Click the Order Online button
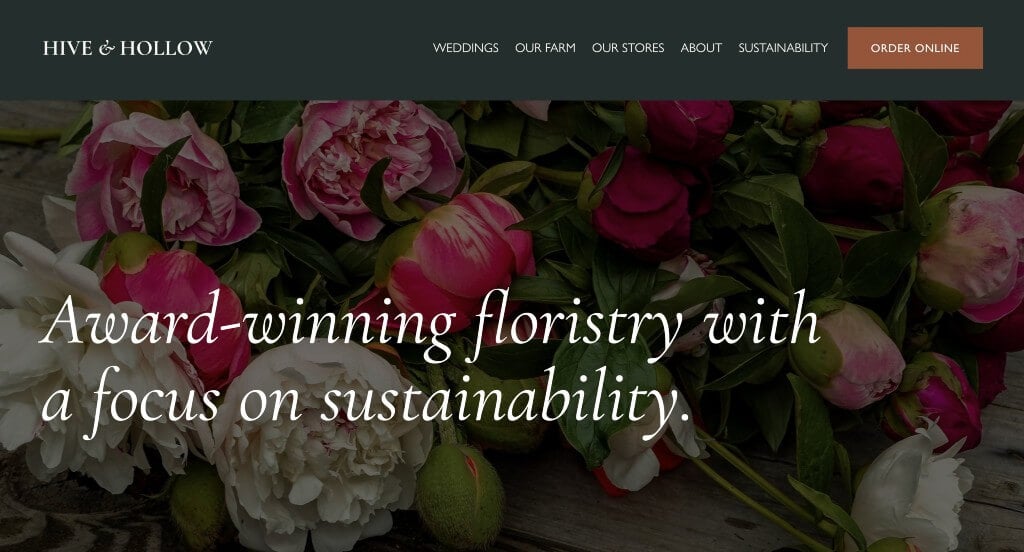The image size is (1024, 552). point(915,48)
